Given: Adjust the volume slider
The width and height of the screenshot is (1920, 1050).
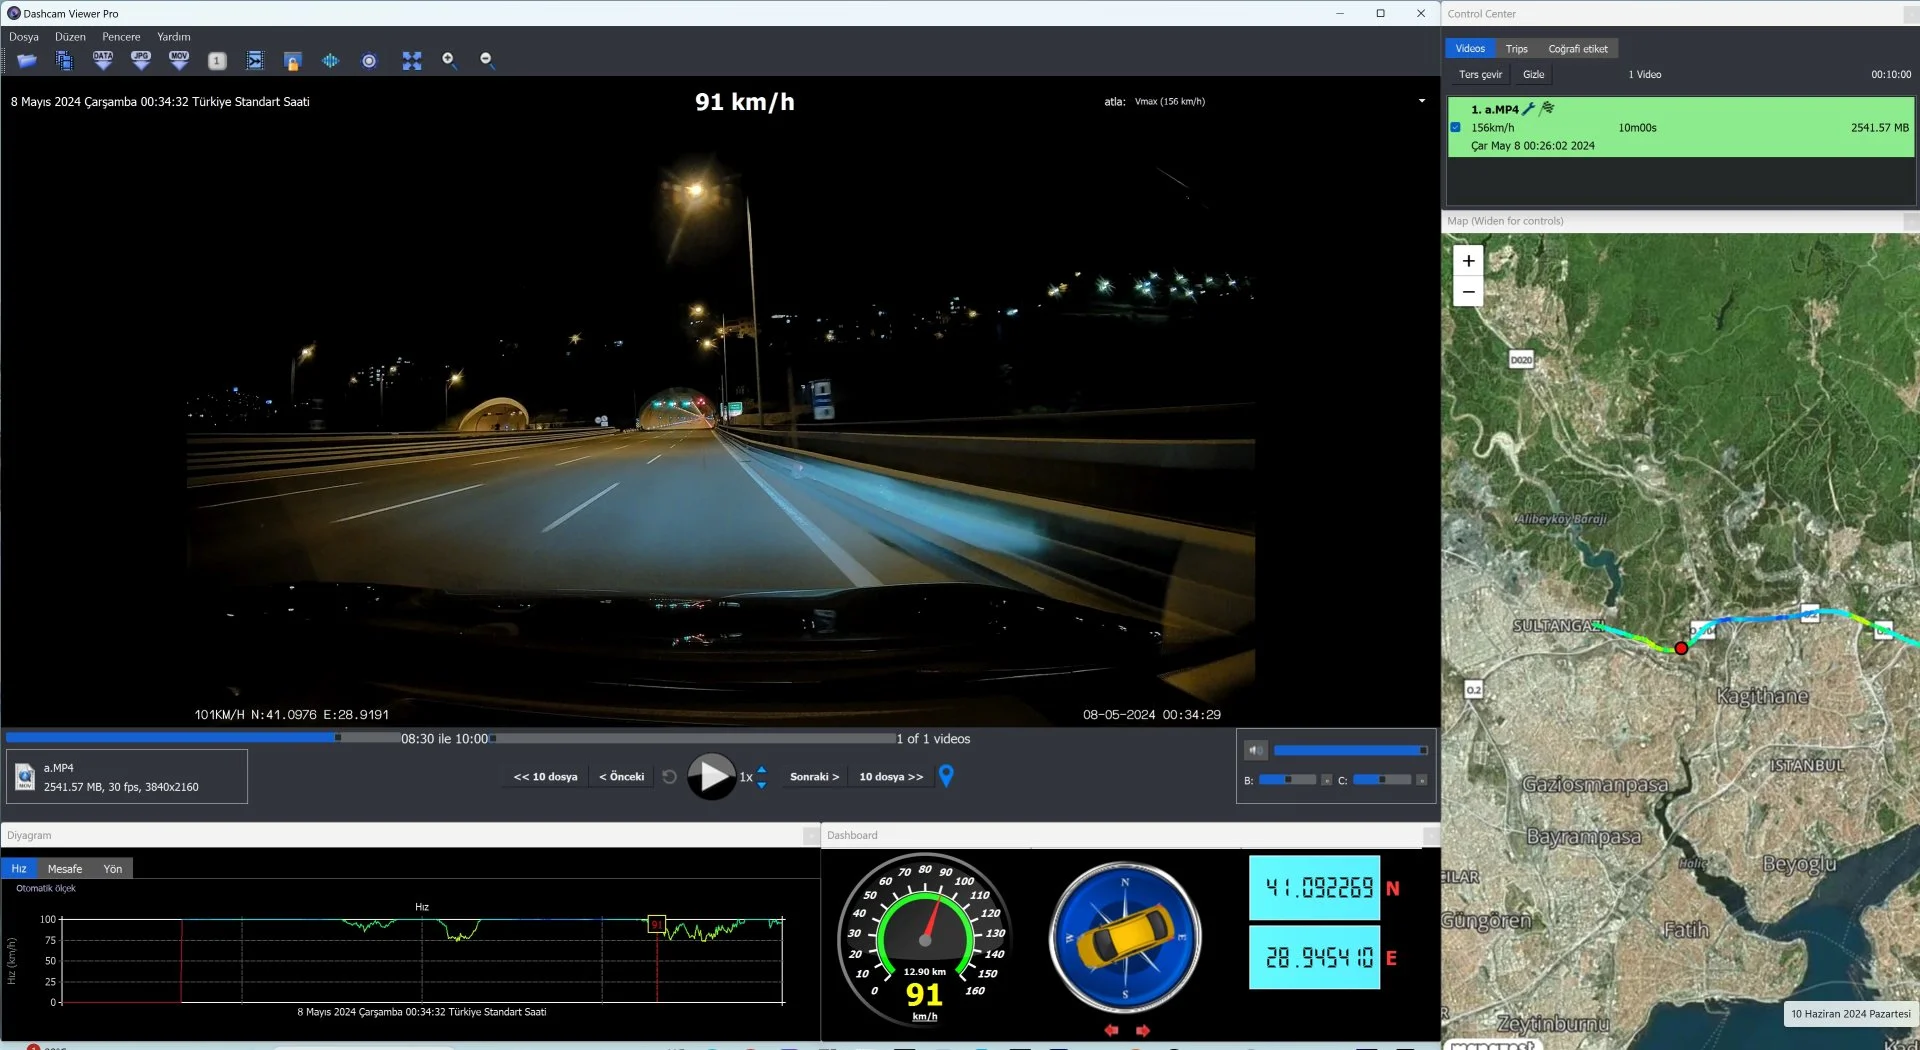Looking at the screenshot, I should tap(1349, 750).
